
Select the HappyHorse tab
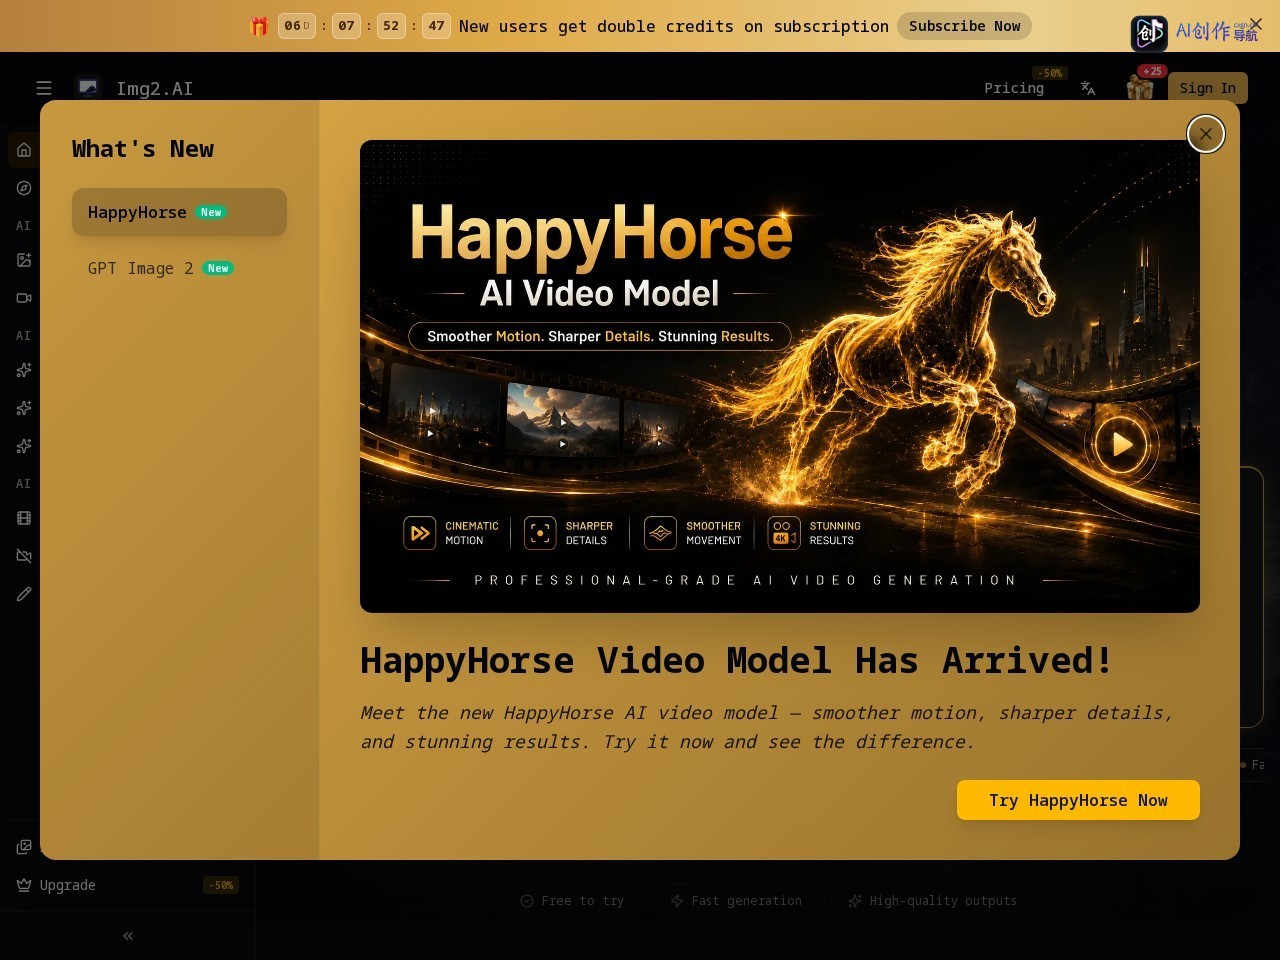179,212
